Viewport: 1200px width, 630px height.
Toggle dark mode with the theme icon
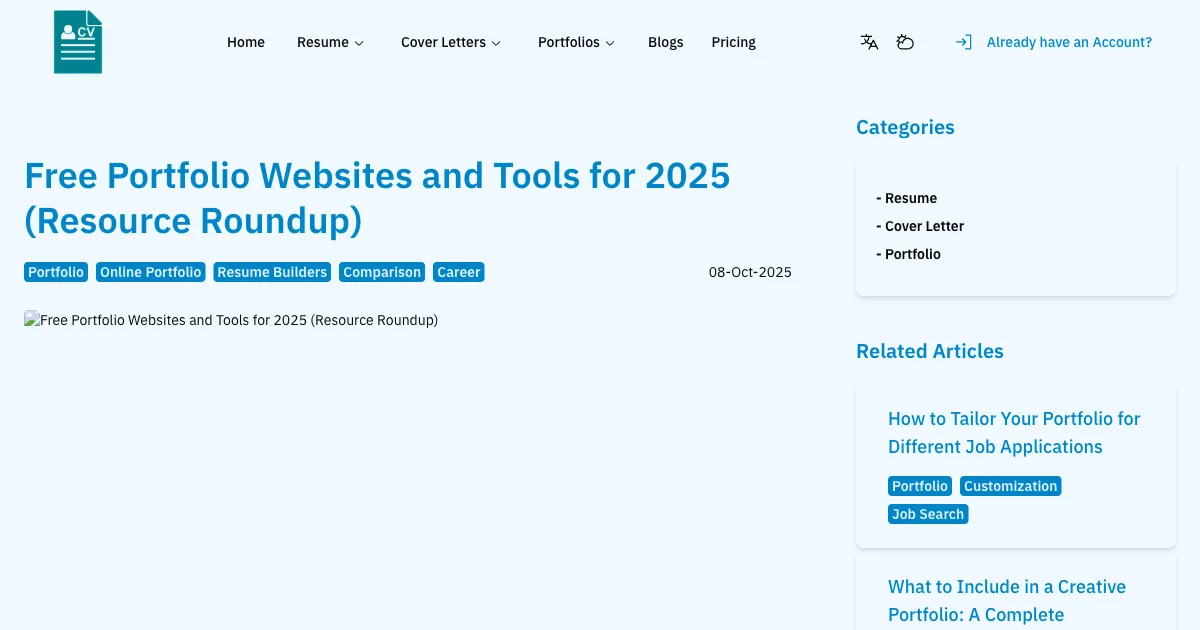(x=905, y=42)
